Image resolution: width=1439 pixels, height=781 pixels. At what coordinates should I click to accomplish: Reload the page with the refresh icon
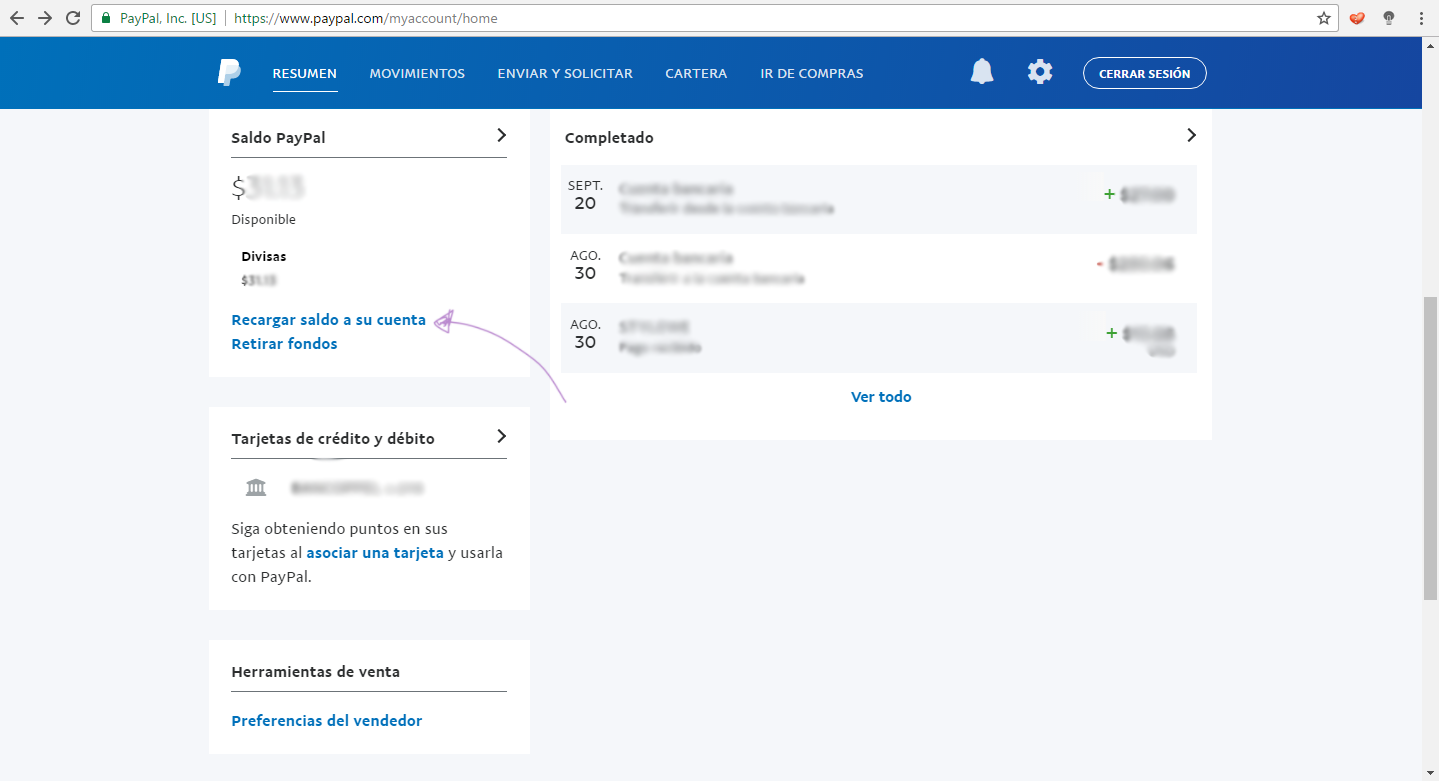72,18
